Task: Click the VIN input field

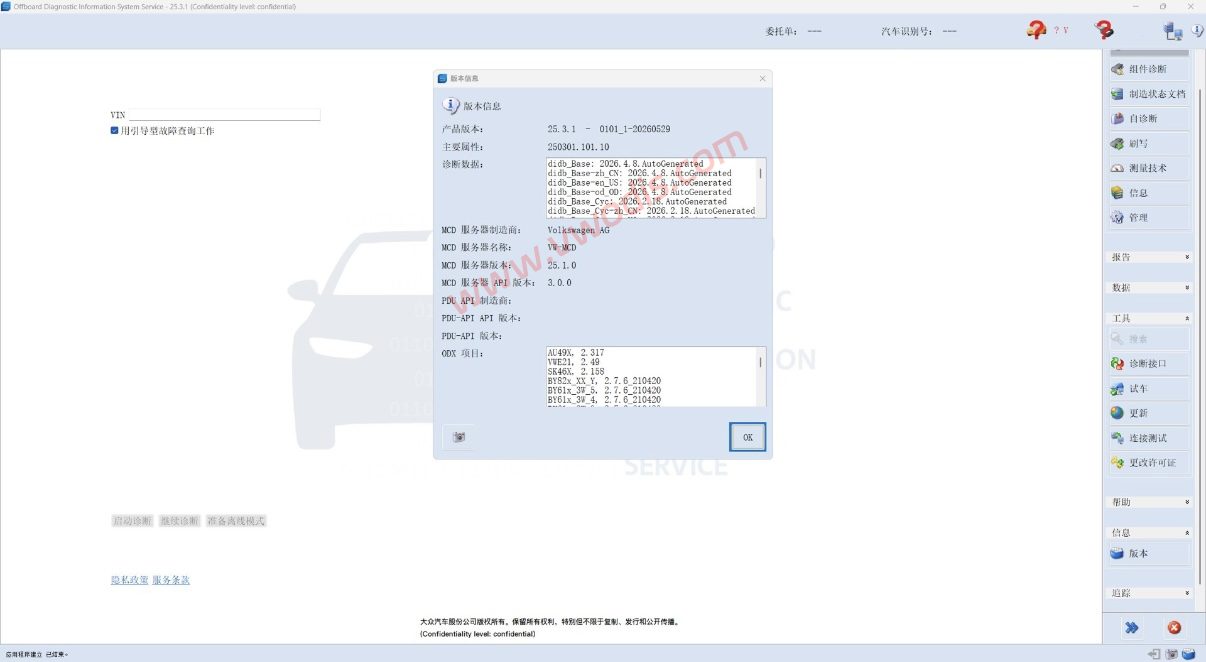Action: tap(224, 115)
